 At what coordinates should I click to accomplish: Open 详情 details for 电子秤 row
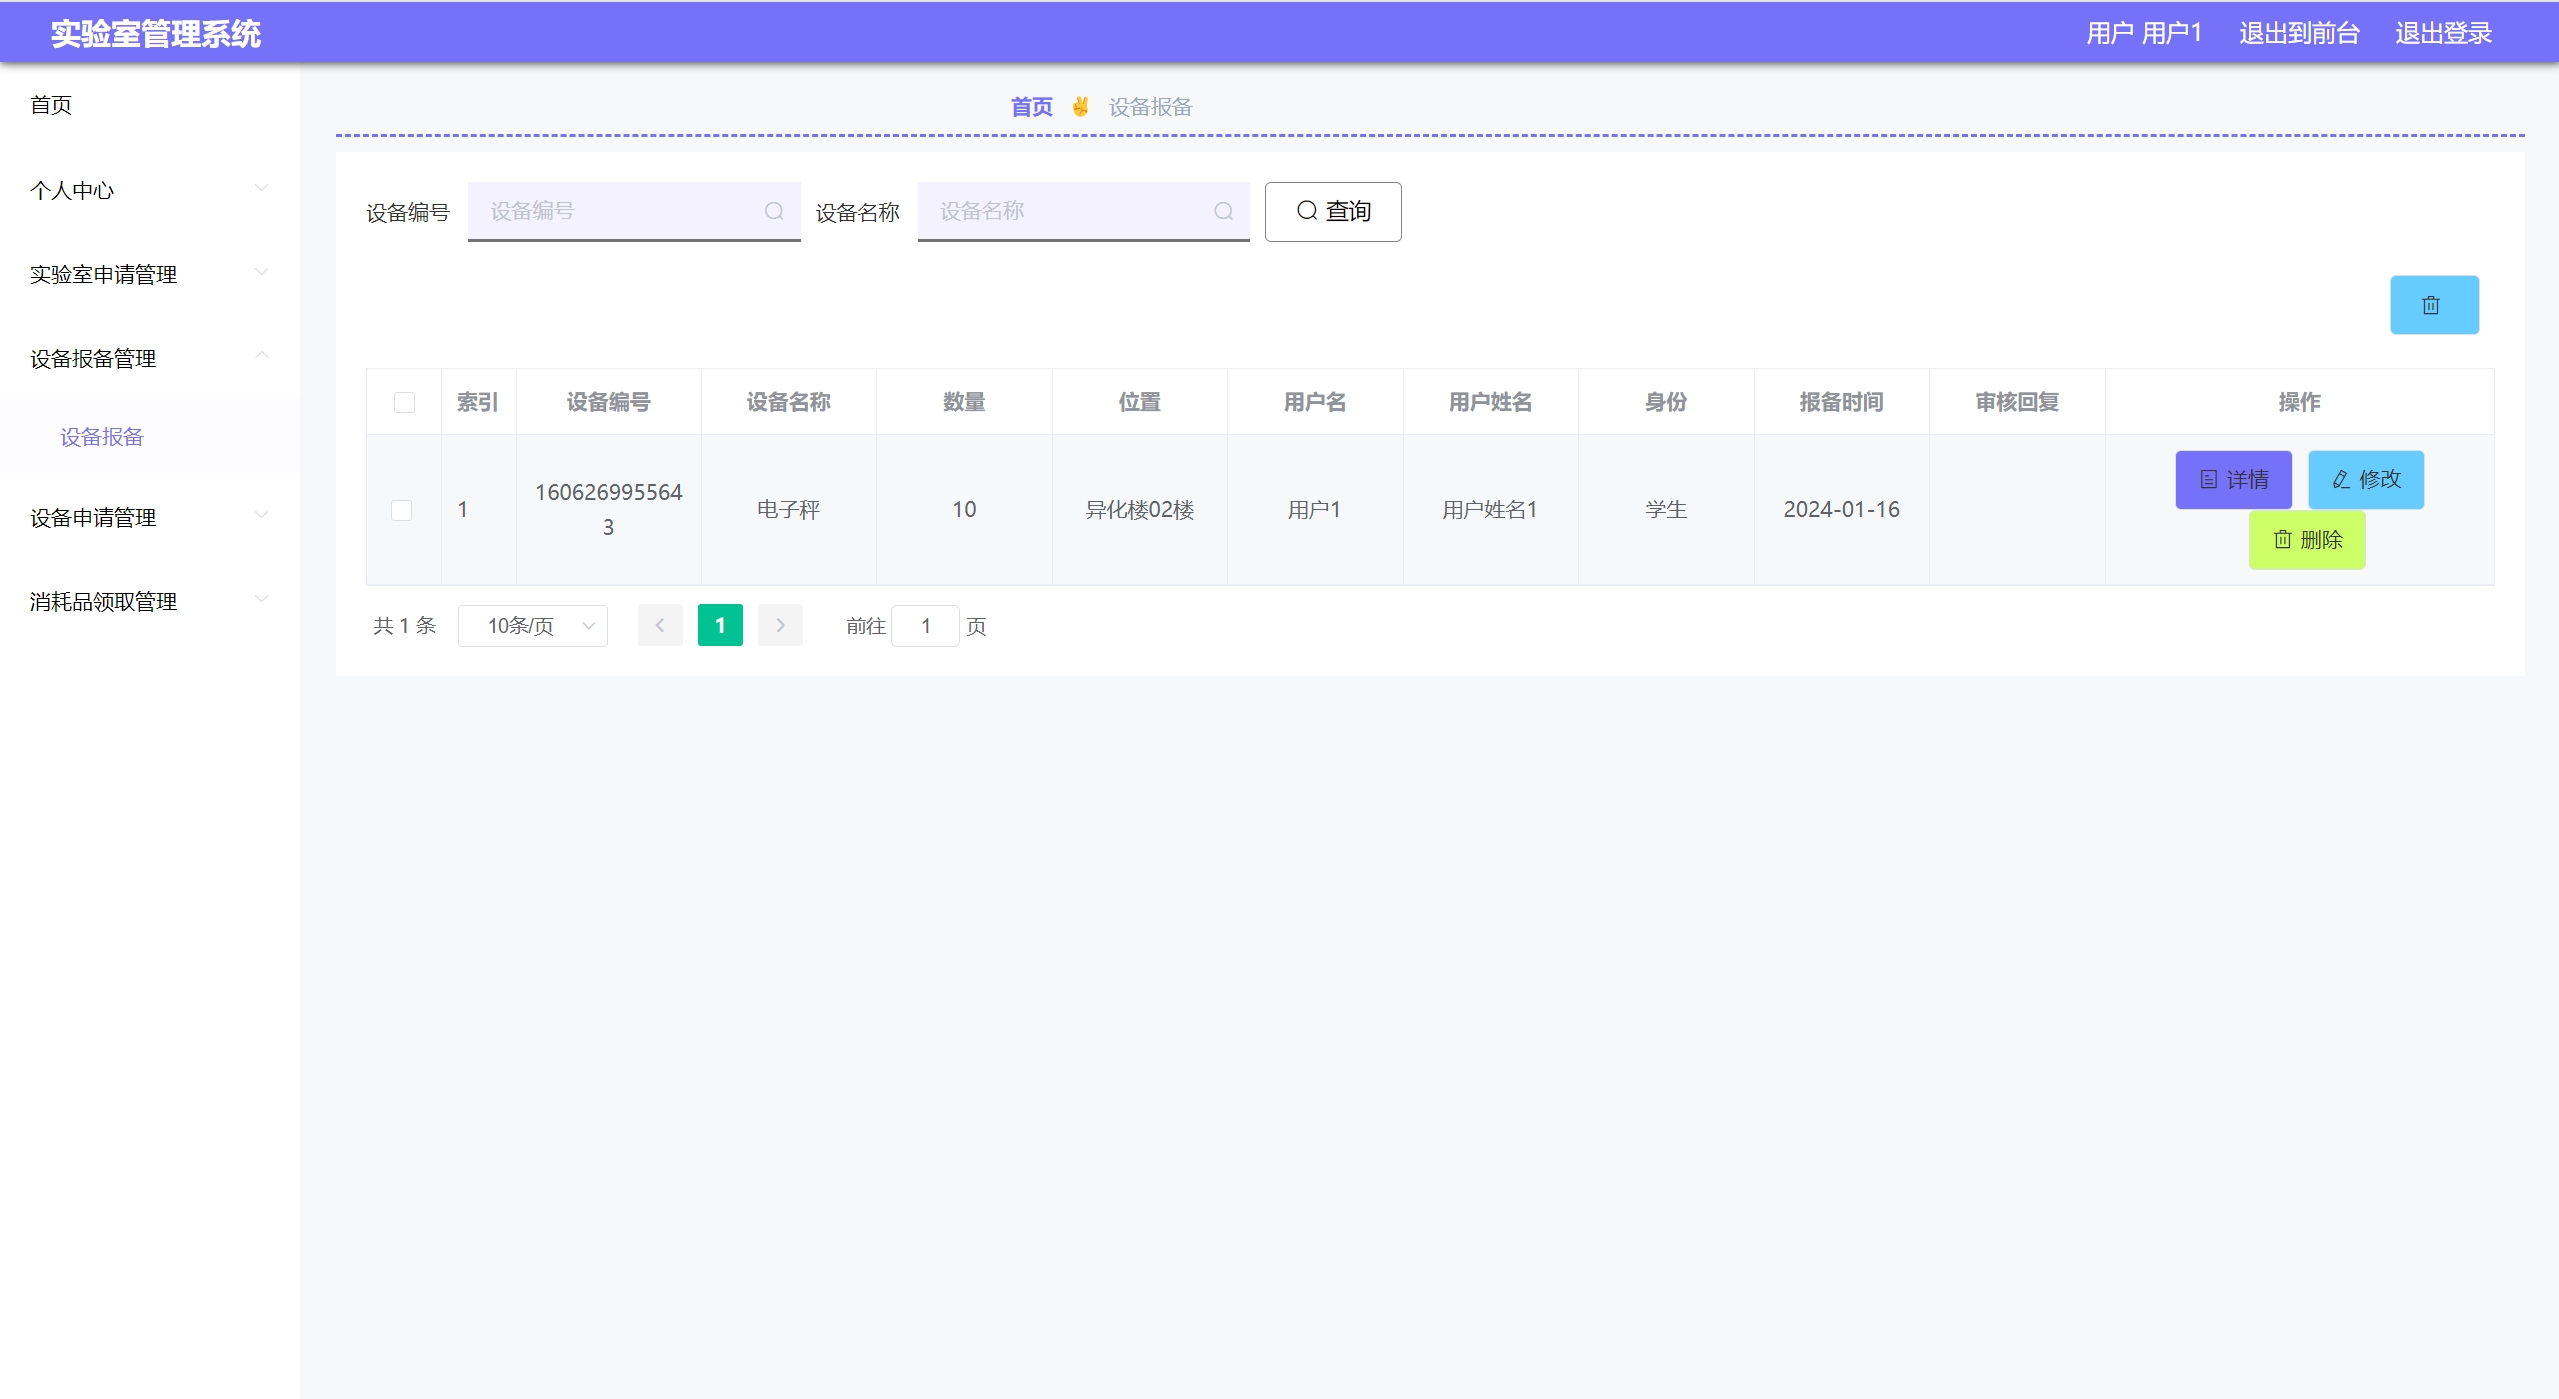[x=2232, y=480]
